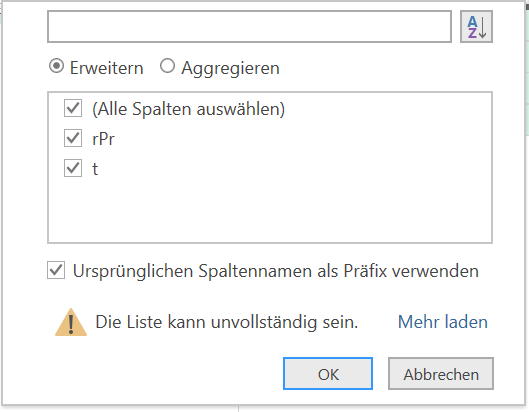Click empty space in the column list box
This screenshot has width=529, height=412.
tap(270, 211)
